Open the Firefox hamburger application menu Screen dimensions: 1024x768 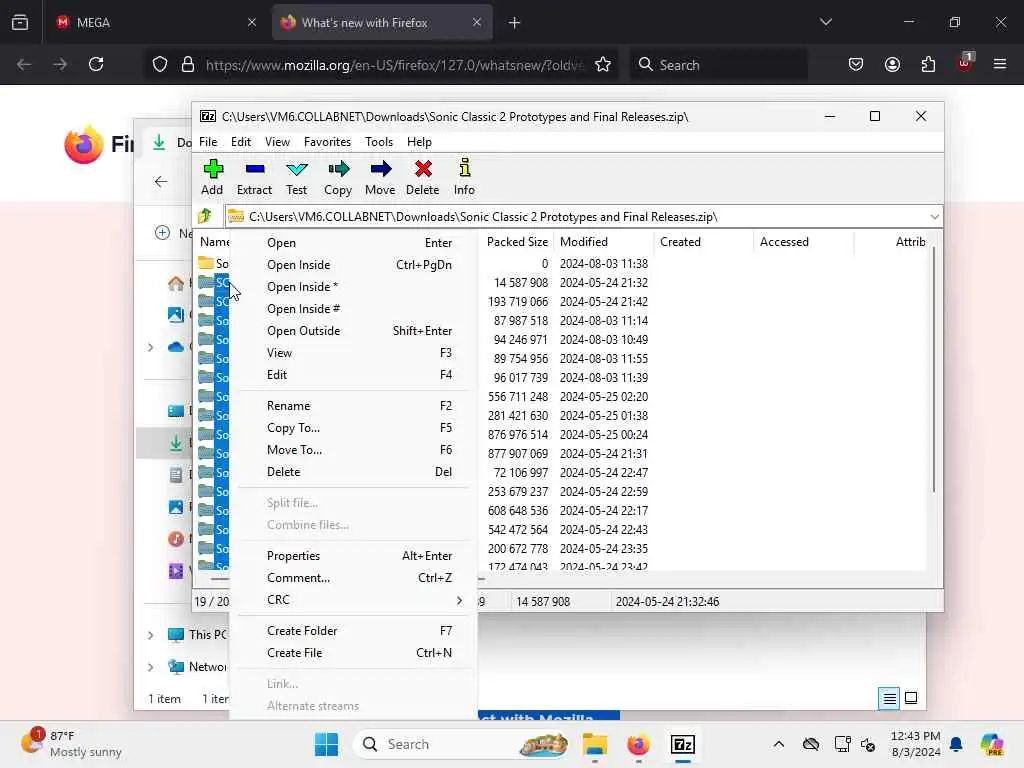1000,64
